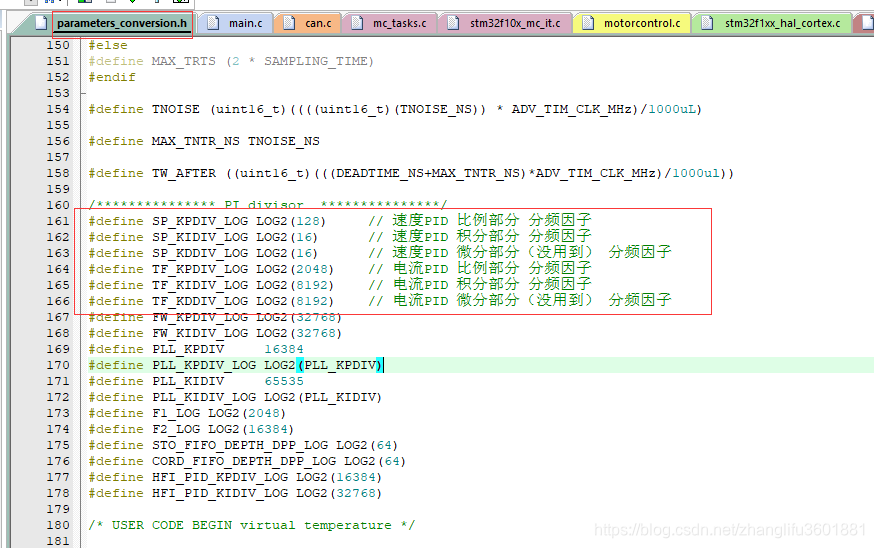The width and height of the screenshot is (874, 548).
Task: Click the "#endif" directive on line 152
Action: click(111, 77)
